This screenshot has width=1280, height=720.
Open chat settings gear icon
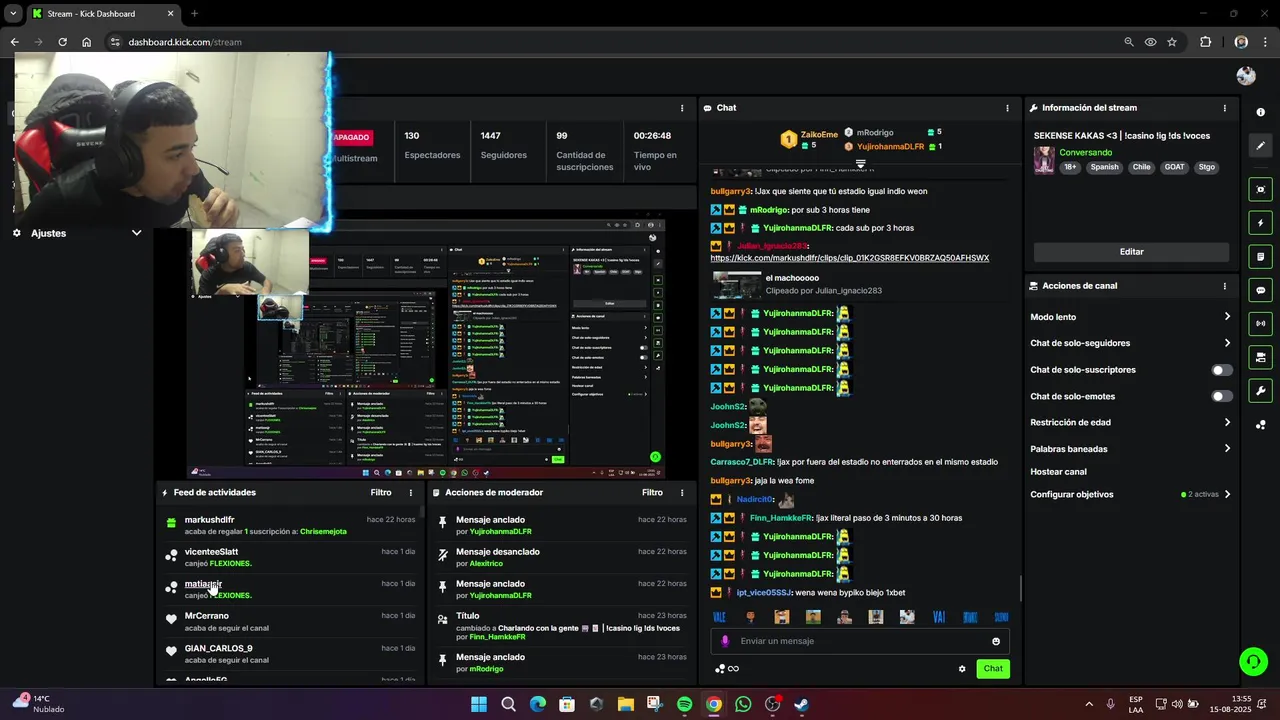962,669
